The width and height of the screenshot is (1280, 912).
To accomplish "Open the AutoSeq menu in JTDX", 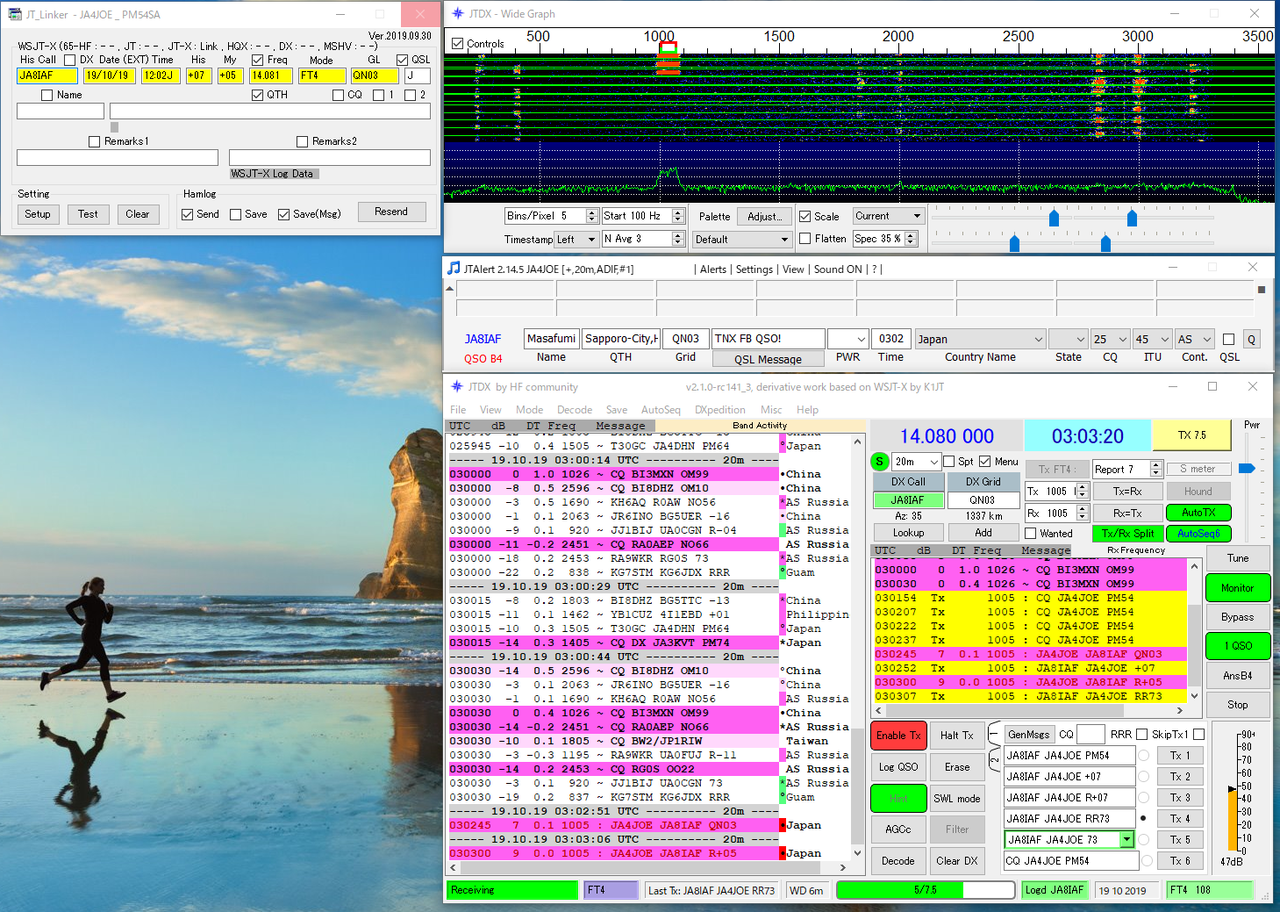I will 660,410.
